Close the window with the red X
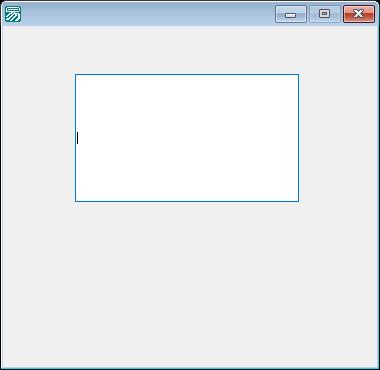Screen dimensions: 380x370 click(359, 14)
